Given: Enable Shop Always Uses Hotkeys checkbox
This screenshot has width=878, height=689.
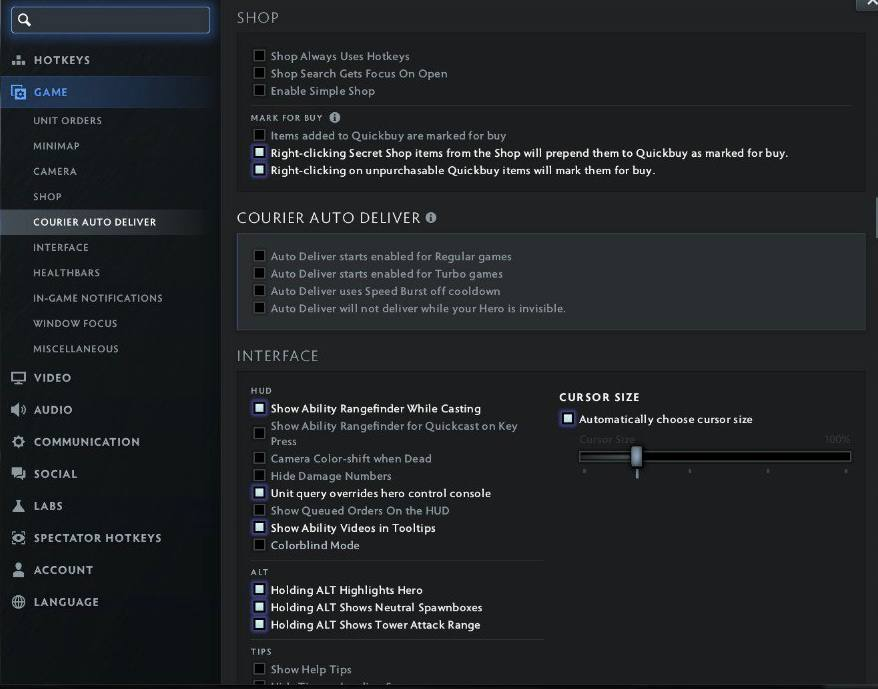Looking at the screenshot, I should pos(260,57).
